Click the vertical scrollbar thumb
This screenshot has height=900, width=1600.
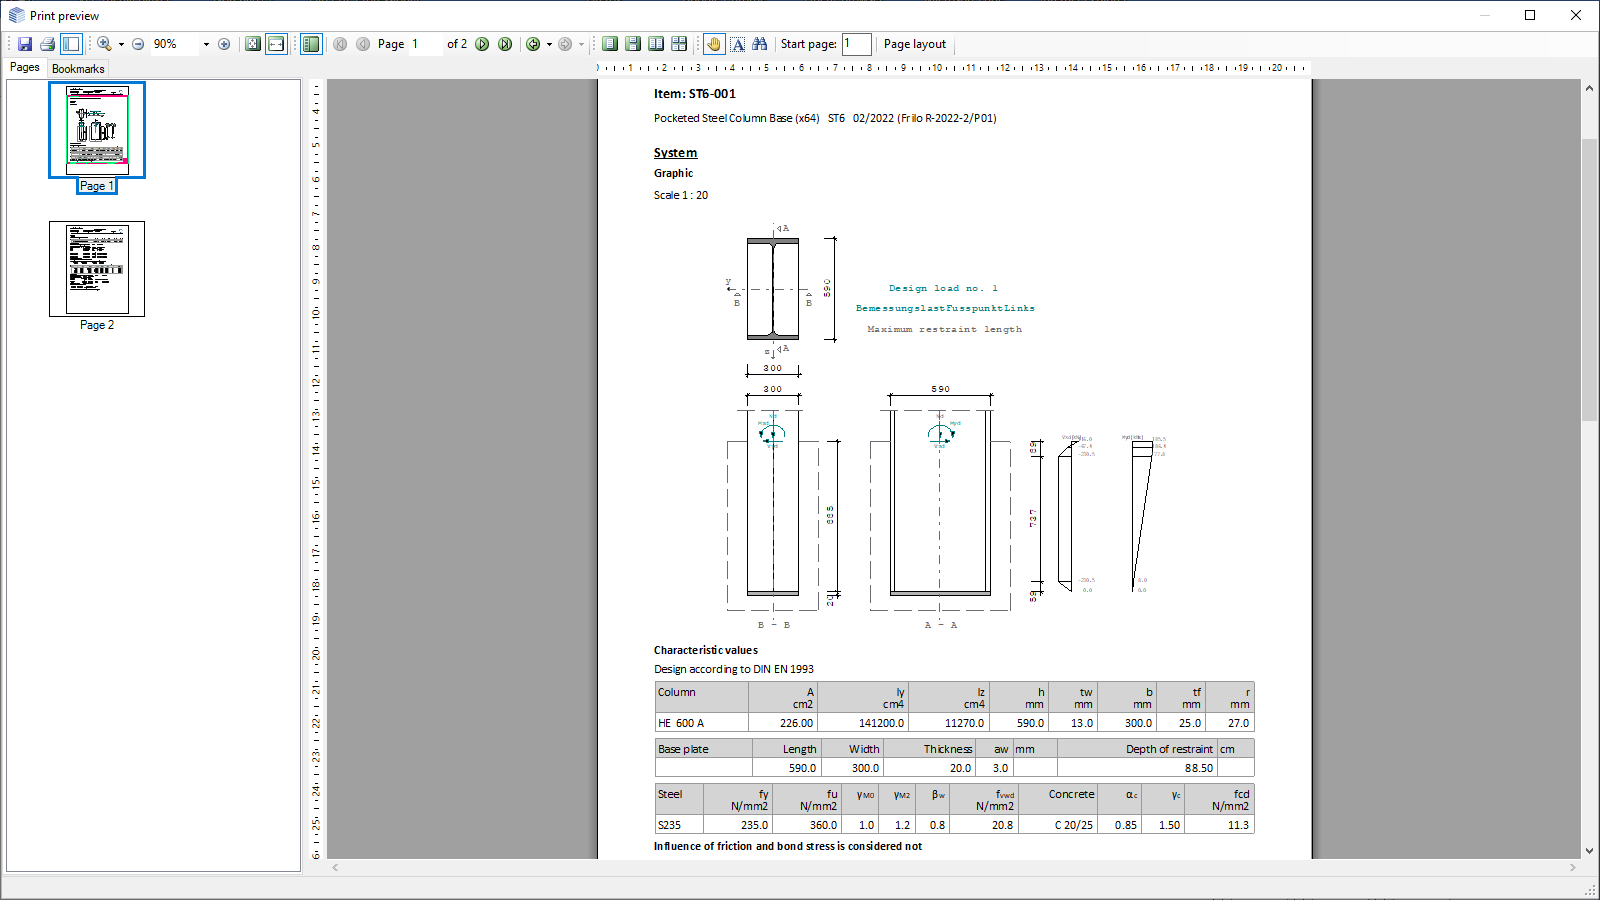coord(1589,280)
